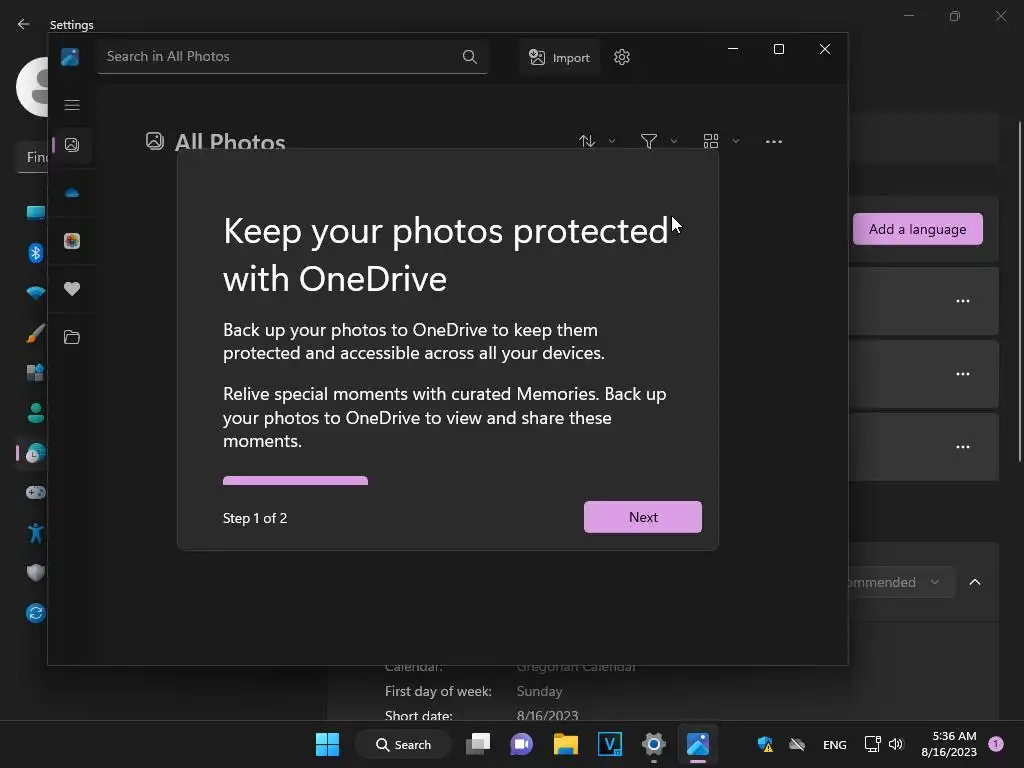
Task: Click the Photos app logo icon
Action: tap(70, 57)
